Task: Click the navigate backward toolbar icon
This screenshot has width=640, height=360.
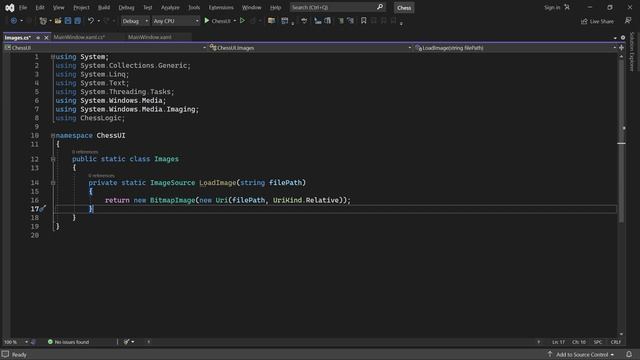Action: pyautogui.click(x=13, y=21)
